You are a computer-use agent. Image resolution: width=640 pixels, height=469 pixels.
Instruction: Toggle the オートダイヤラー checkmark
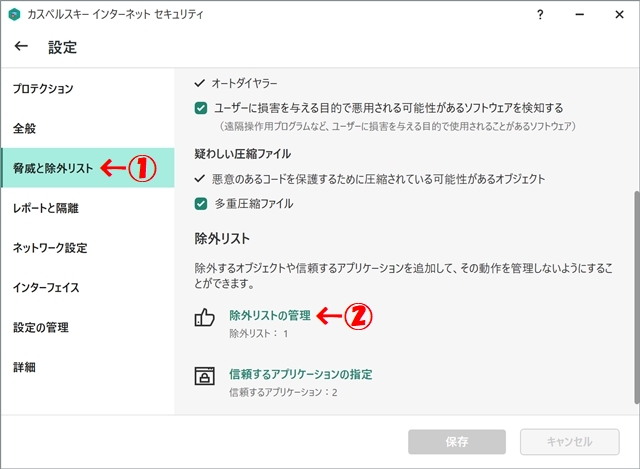[x=200, y=83]
